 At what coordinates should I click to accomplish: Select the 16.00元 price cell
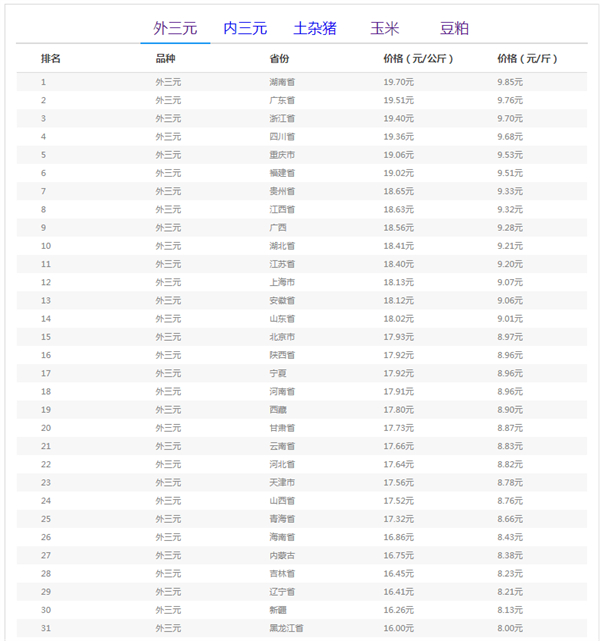(x=399, y=628)
